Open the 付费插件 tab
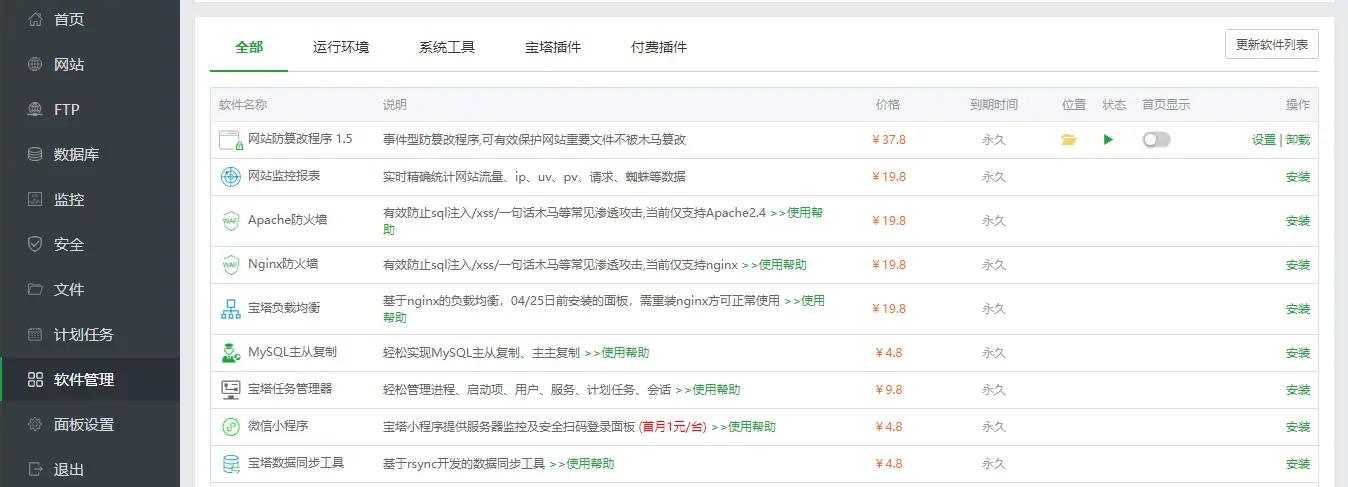The image size is (1348, 487). [x=658, y=47]
